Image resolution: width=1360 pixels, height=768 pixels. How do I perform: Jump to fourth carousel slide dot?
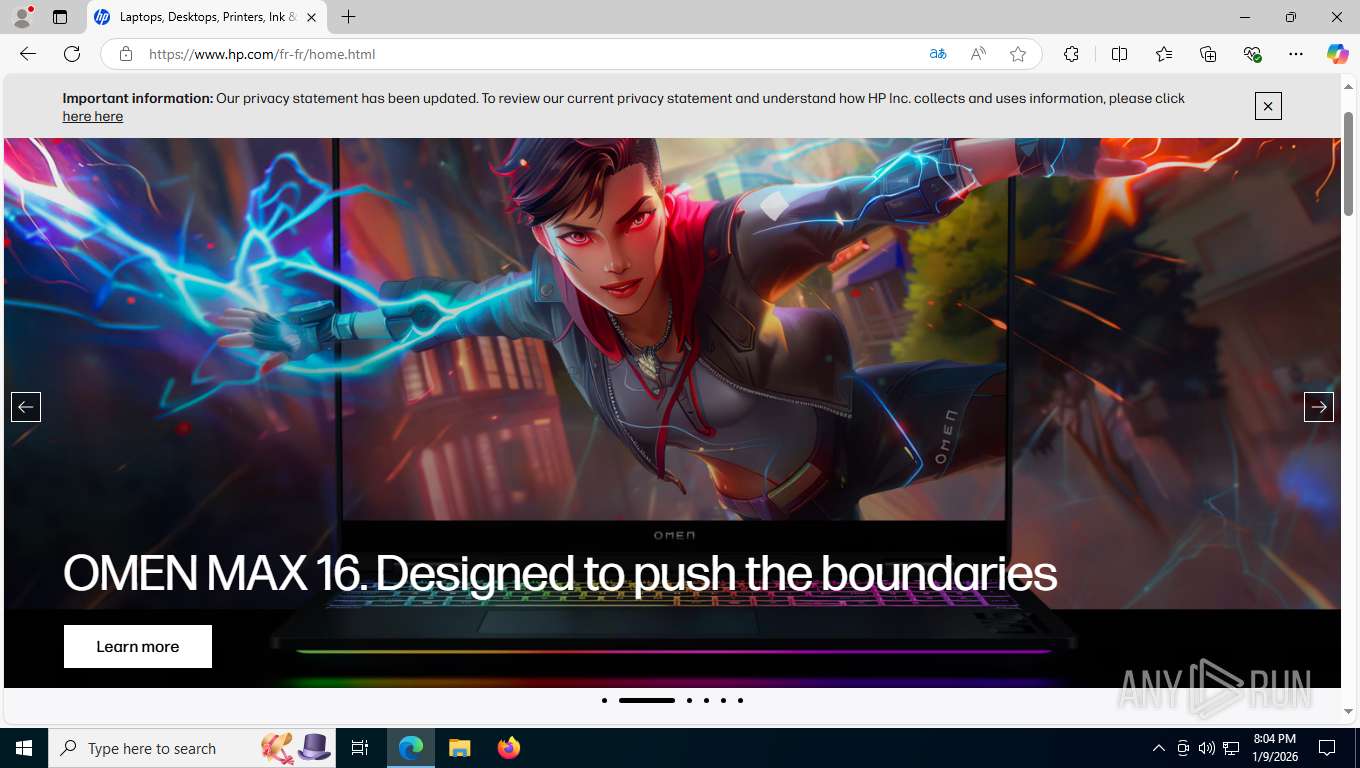click(x=706, y=700)
